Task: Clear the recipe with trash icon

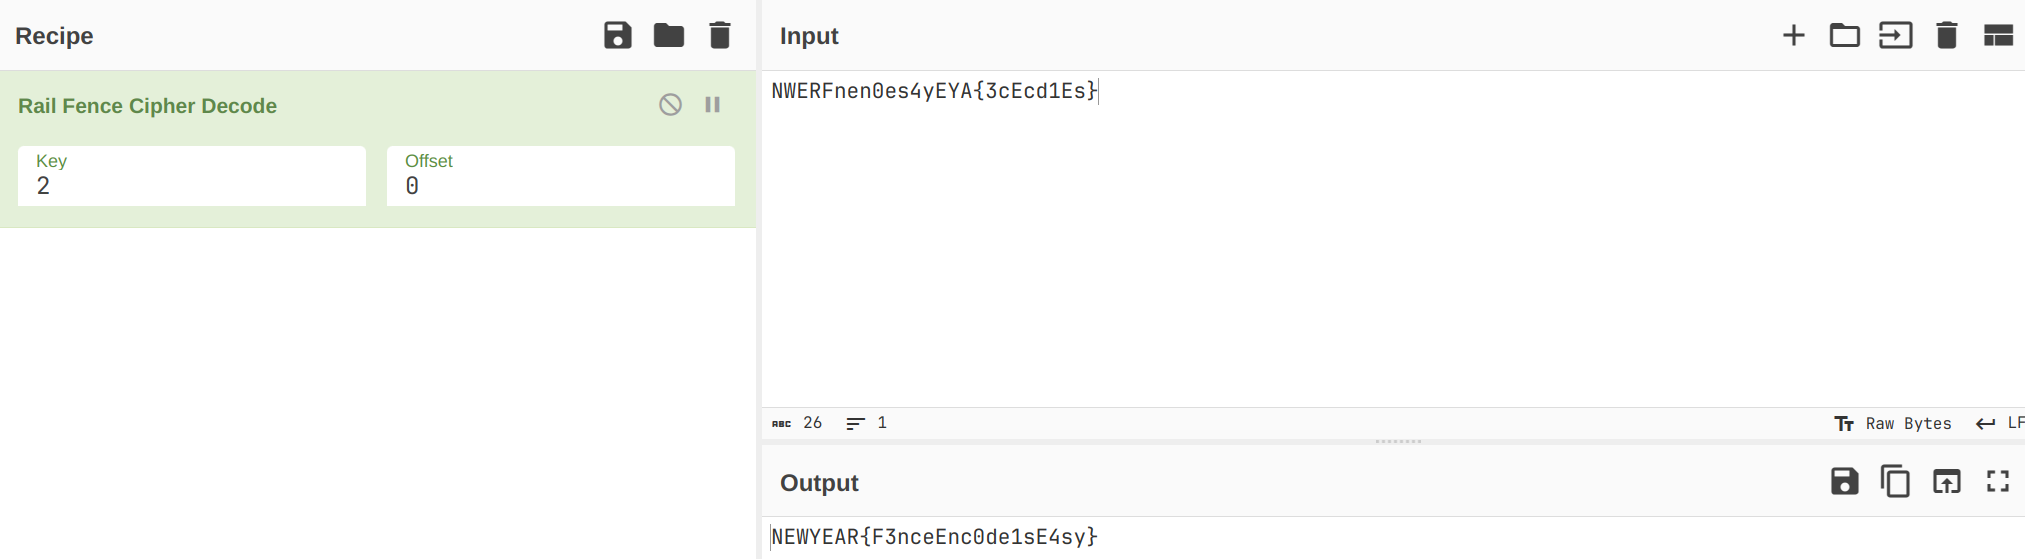Action: click(719, 36)
